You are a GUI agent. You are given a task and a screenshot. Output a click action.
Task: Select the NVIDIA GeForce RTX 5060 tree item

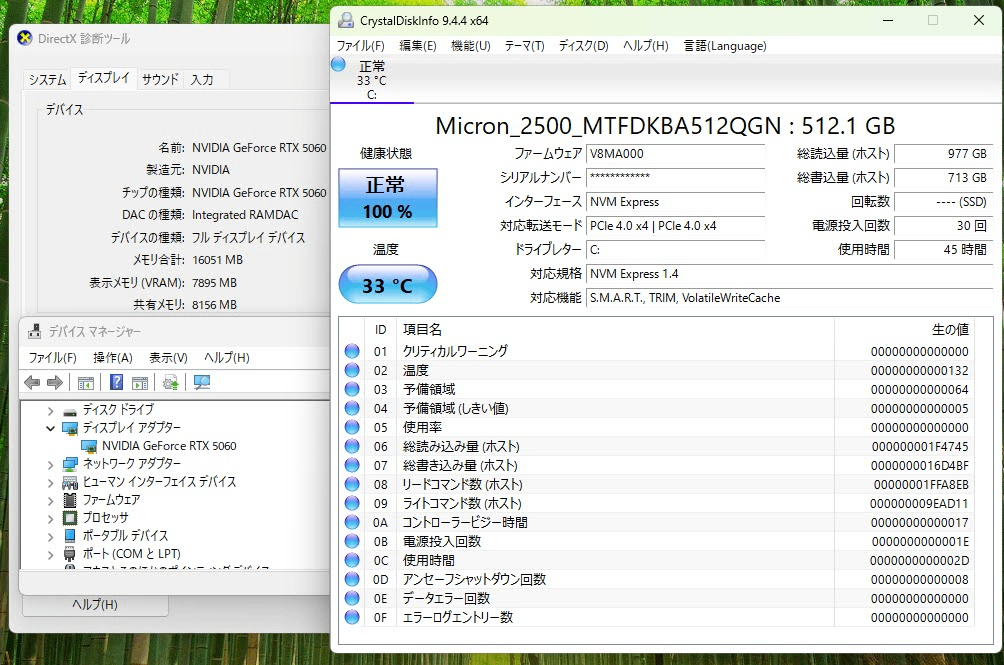pyautogui.click(x=169, y=445)
